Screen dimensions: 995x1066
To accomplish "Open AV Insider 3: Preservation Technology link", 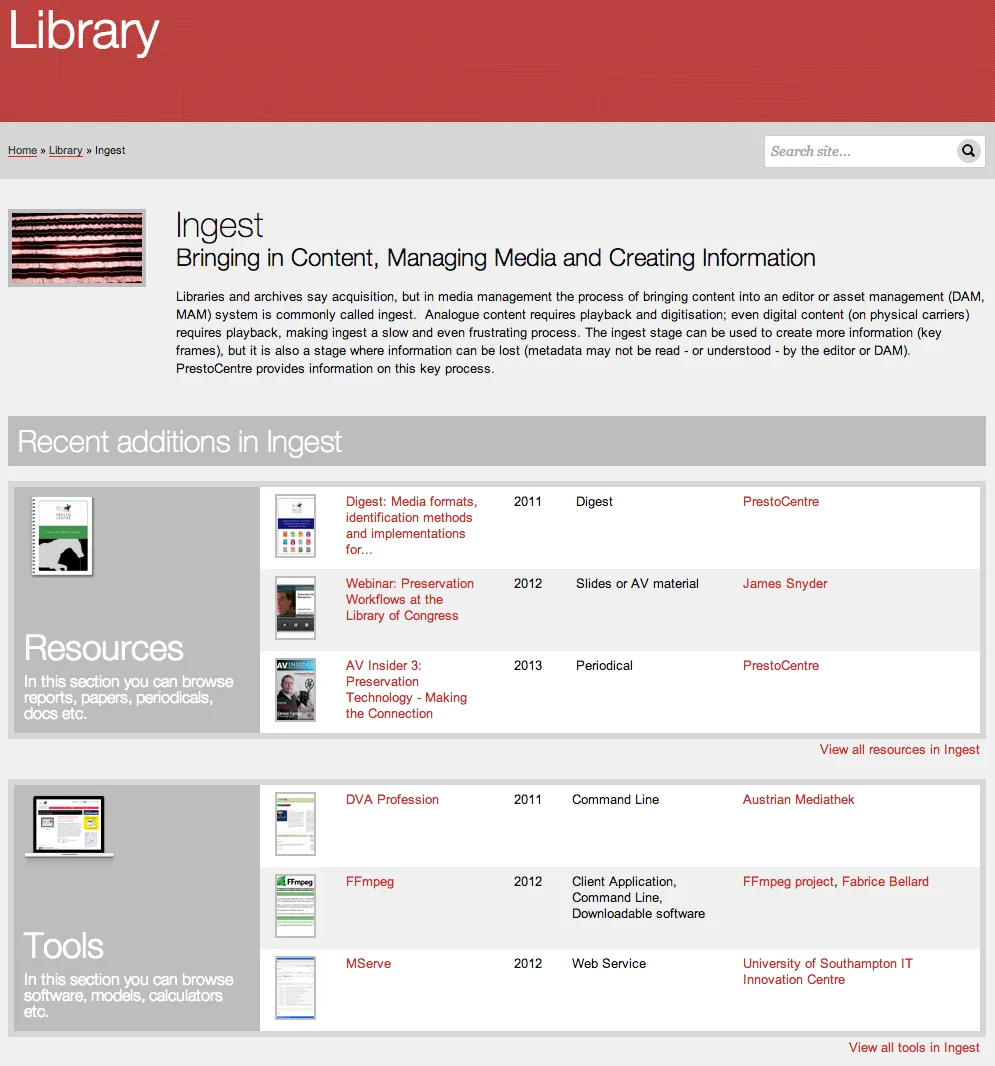I will click(x=406, y=689).
